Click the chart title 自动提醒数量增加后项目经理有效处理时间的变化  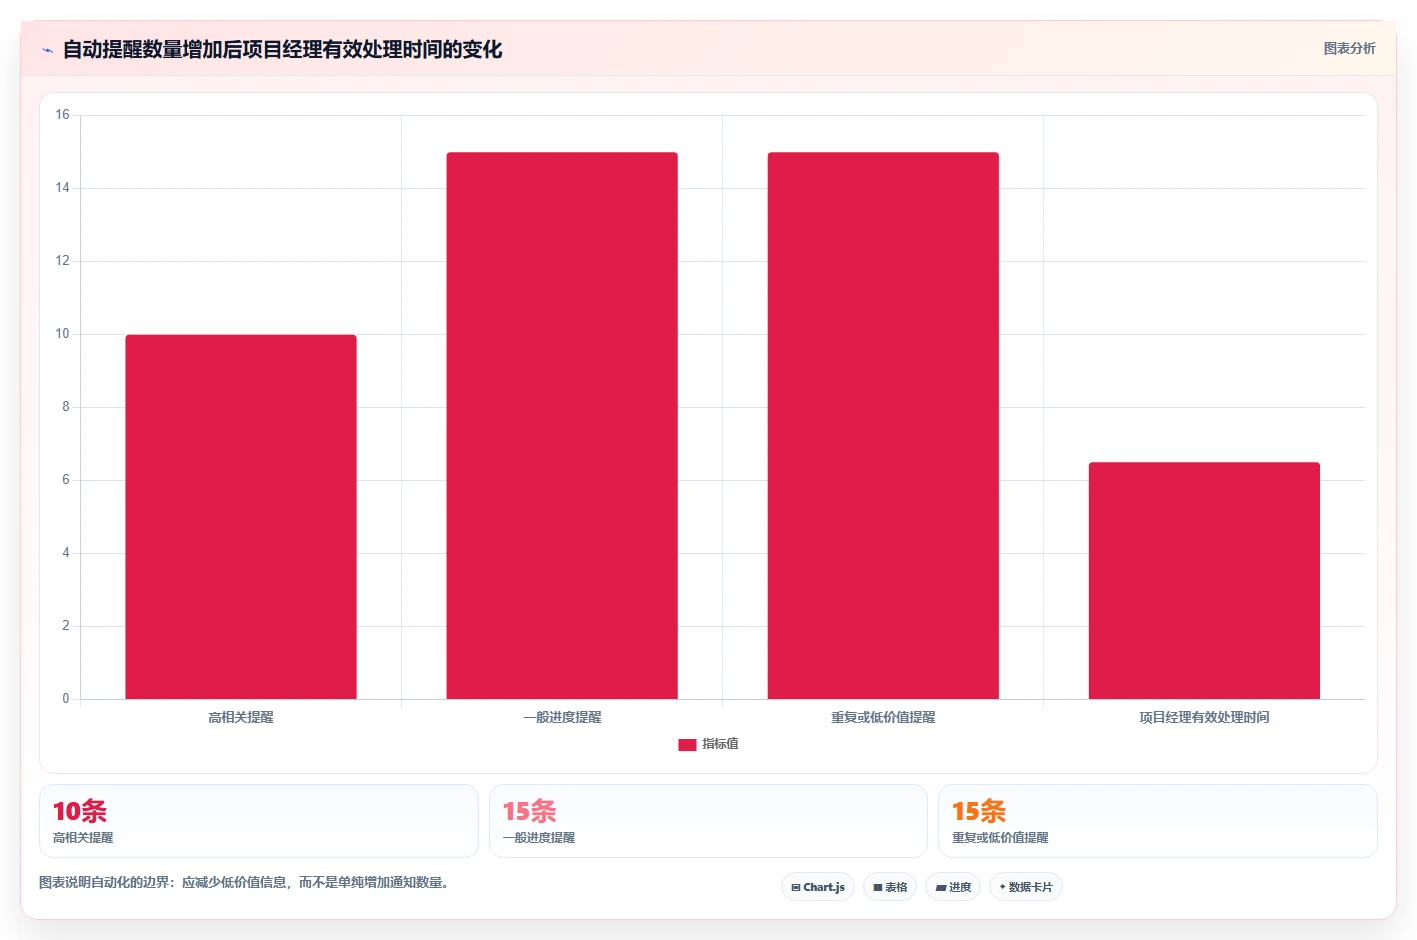coord(283,49)
